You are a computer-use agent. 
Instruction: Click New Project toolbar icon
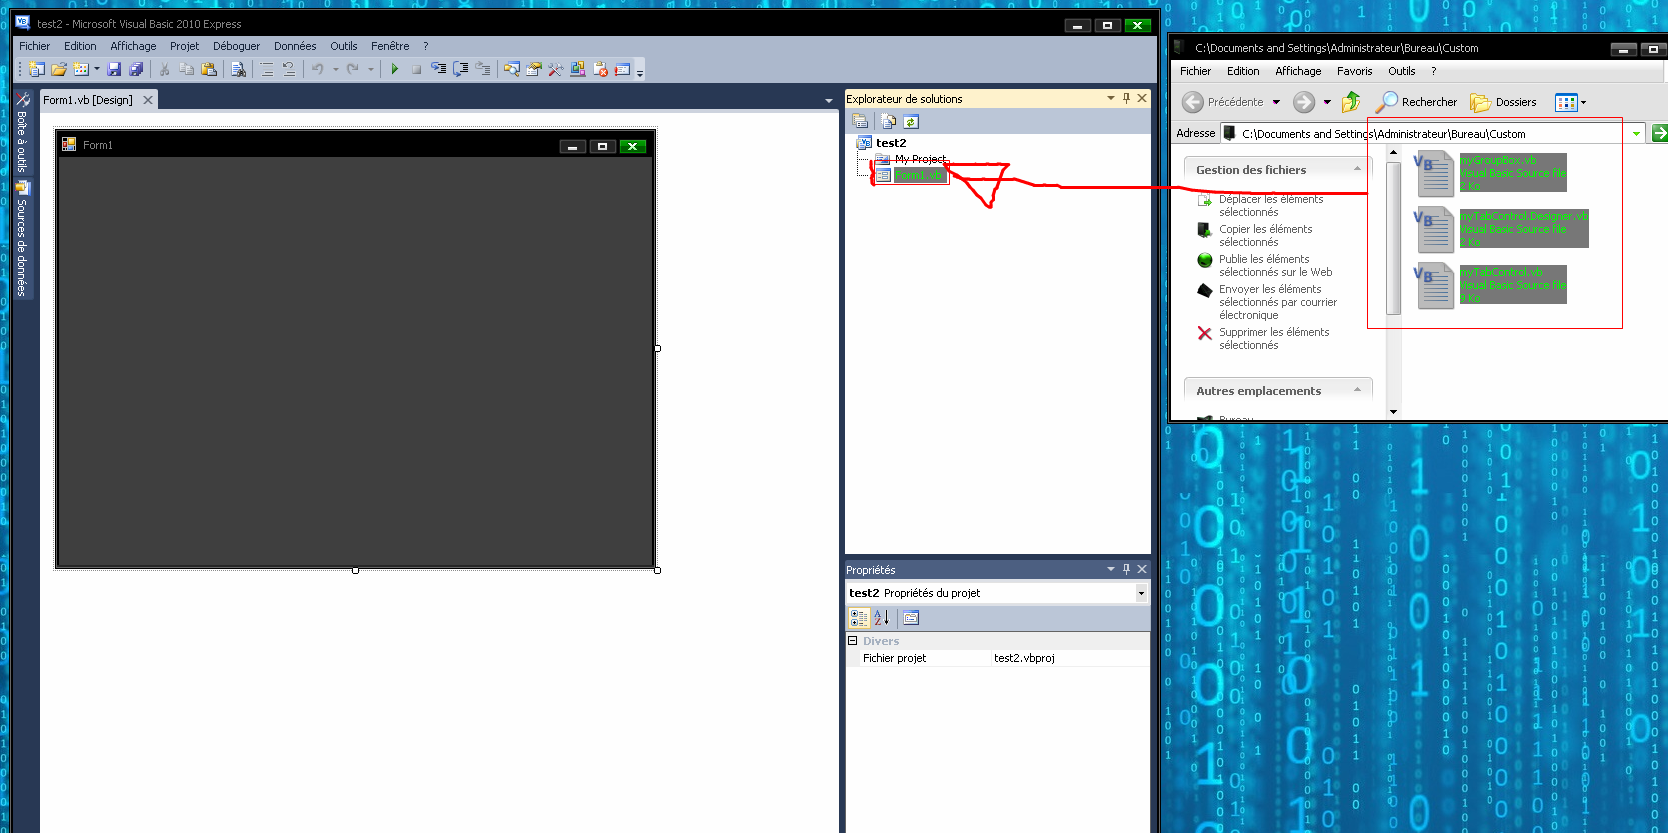point(37,69)
